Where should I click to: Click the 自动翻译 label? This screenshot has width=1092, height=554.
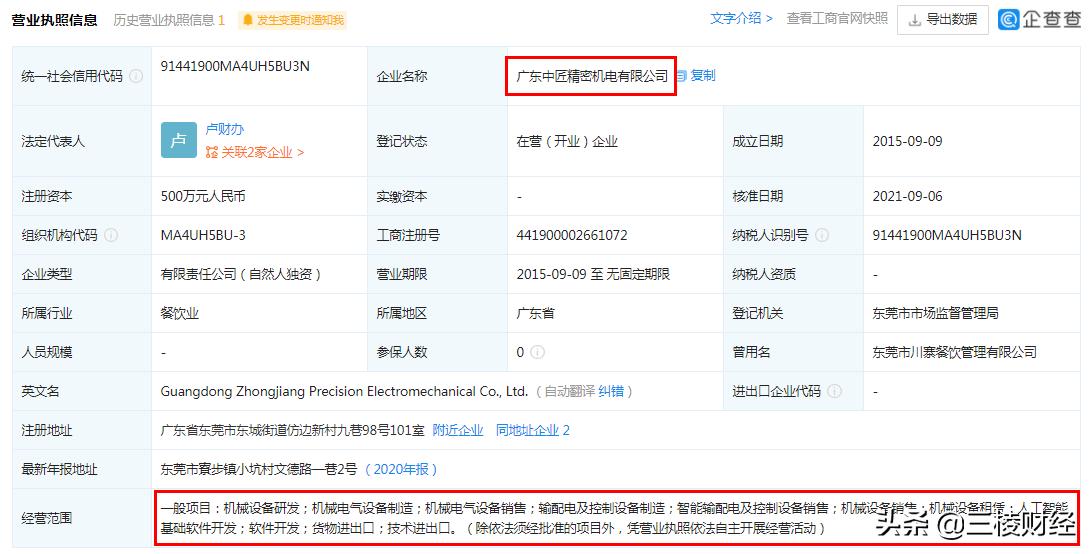click(568, 392)
